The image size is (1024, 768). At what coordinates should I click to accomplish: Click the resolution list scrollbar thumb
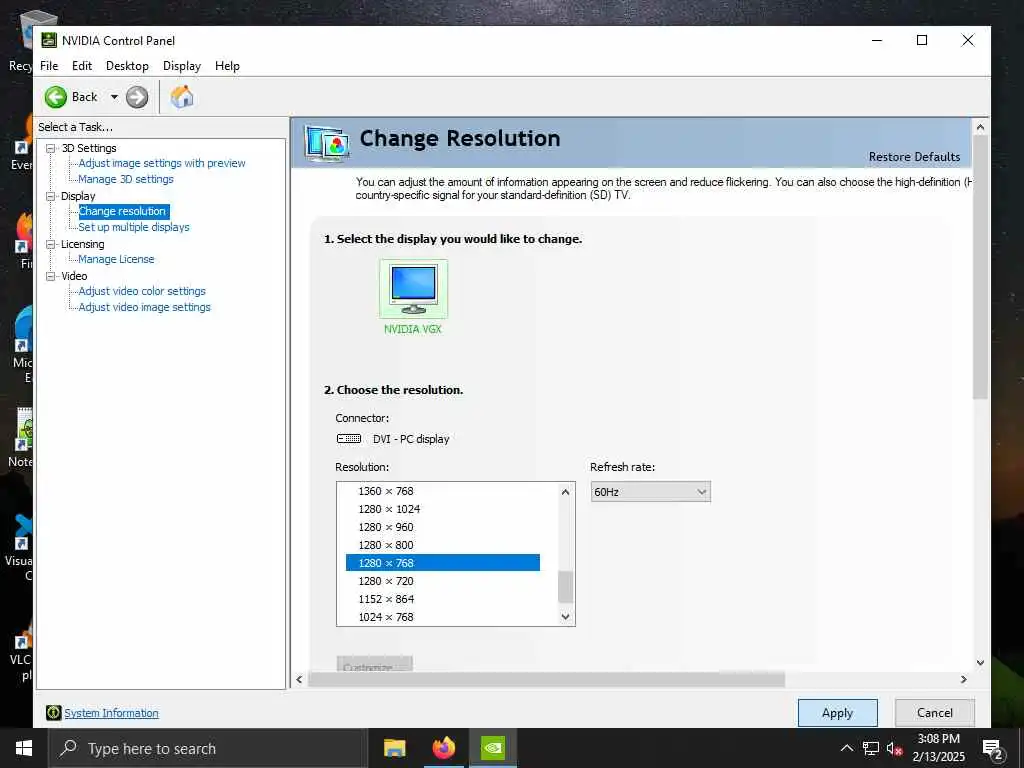tap(566, 587)
